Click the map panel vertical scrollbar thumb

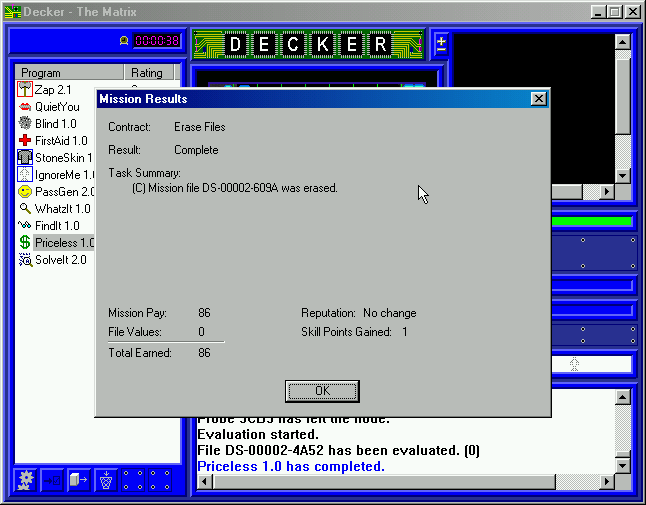pyautogui.click(x=623, y=96)
